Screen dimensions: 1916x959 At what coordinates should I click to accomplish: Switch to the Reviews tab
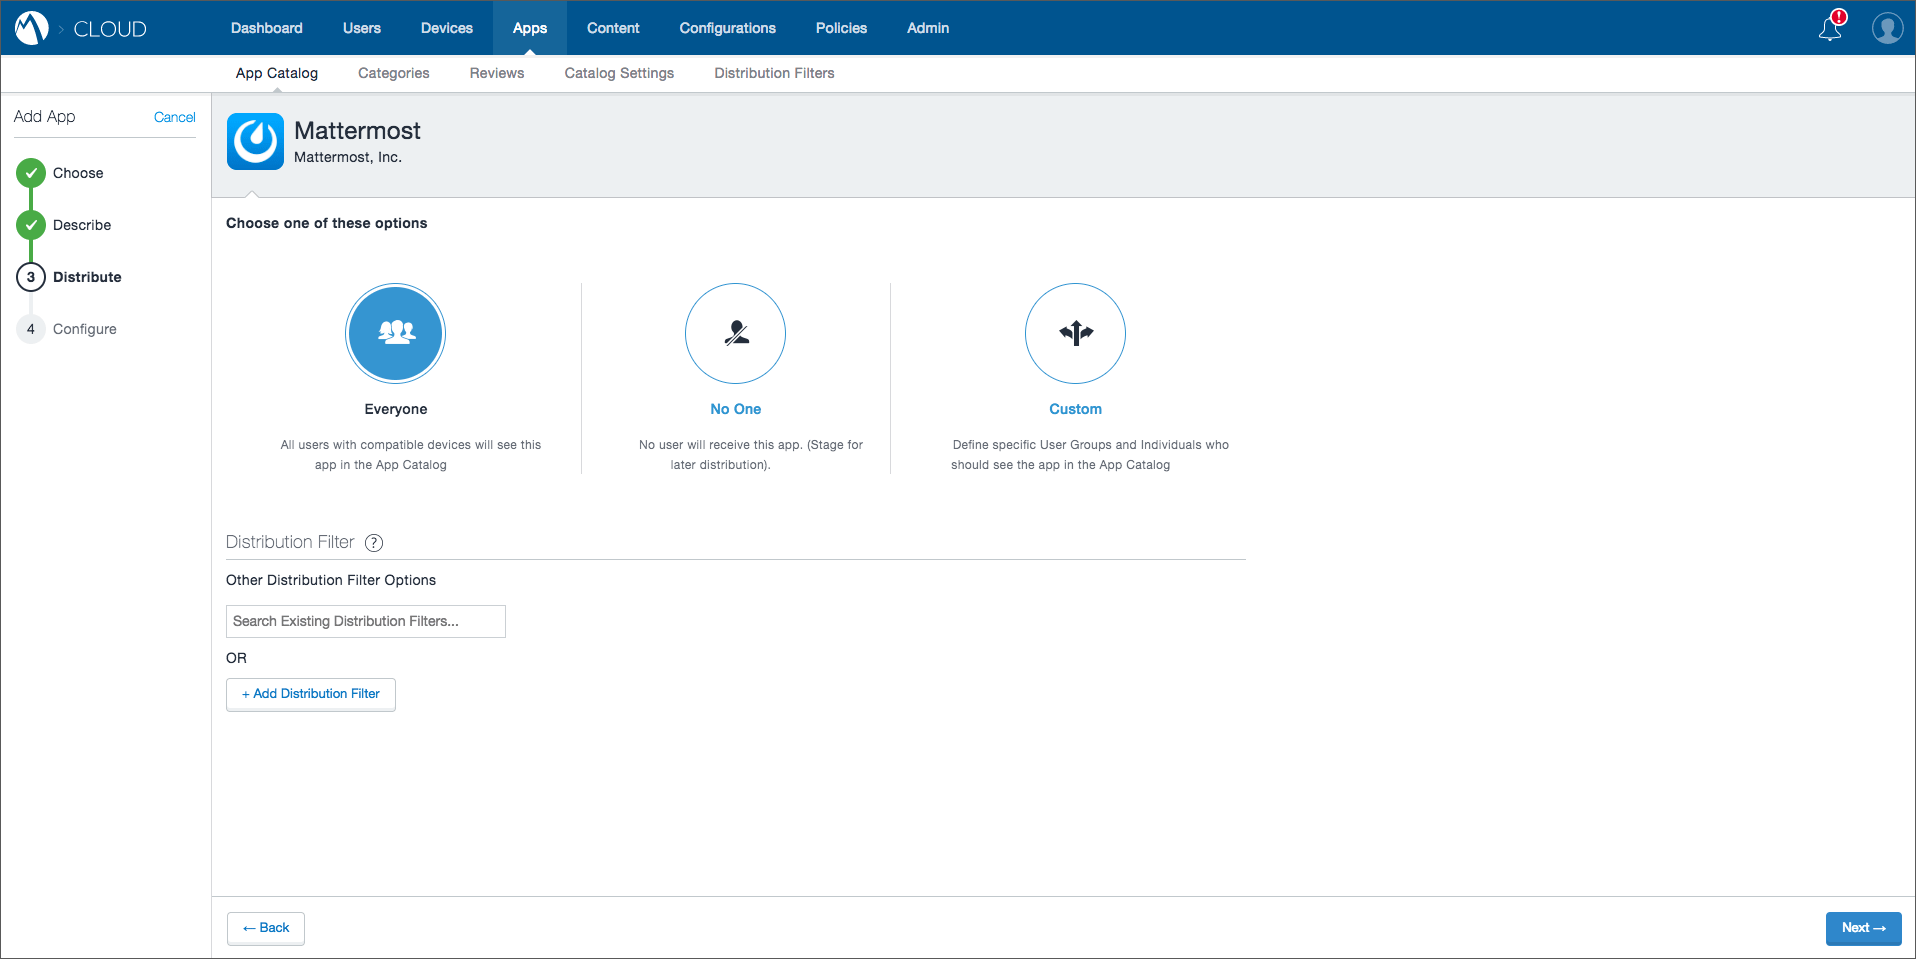[497, 73]
